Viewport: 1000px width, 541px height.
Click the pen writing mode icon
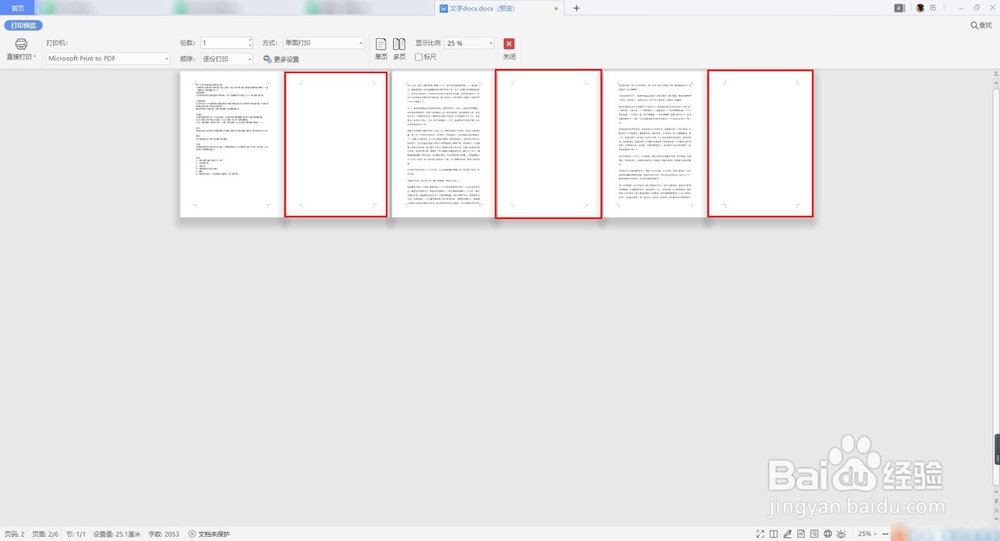click(787, 534)
